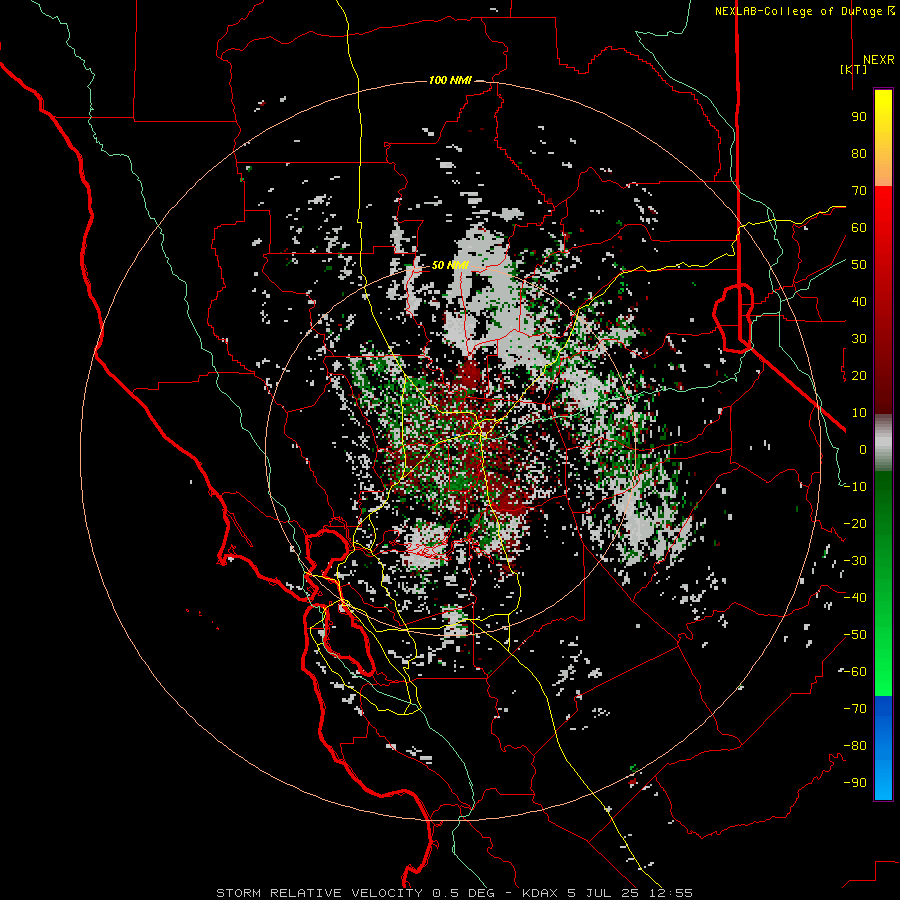Screen dimensions: 900x900
Task: Click the [KT] units label
Action: pyautogui.click(x=853, y=69)
